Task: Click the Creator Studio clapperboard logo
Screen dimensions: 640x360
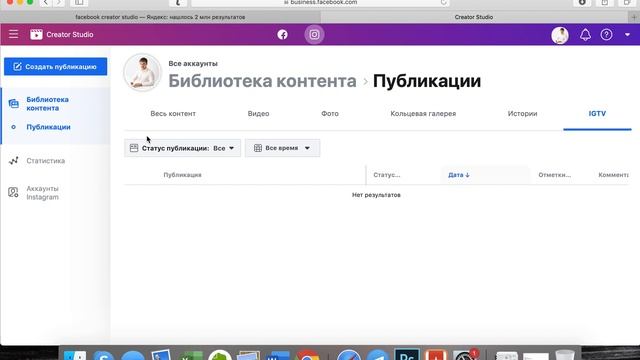Action: [x=36, y=34]
